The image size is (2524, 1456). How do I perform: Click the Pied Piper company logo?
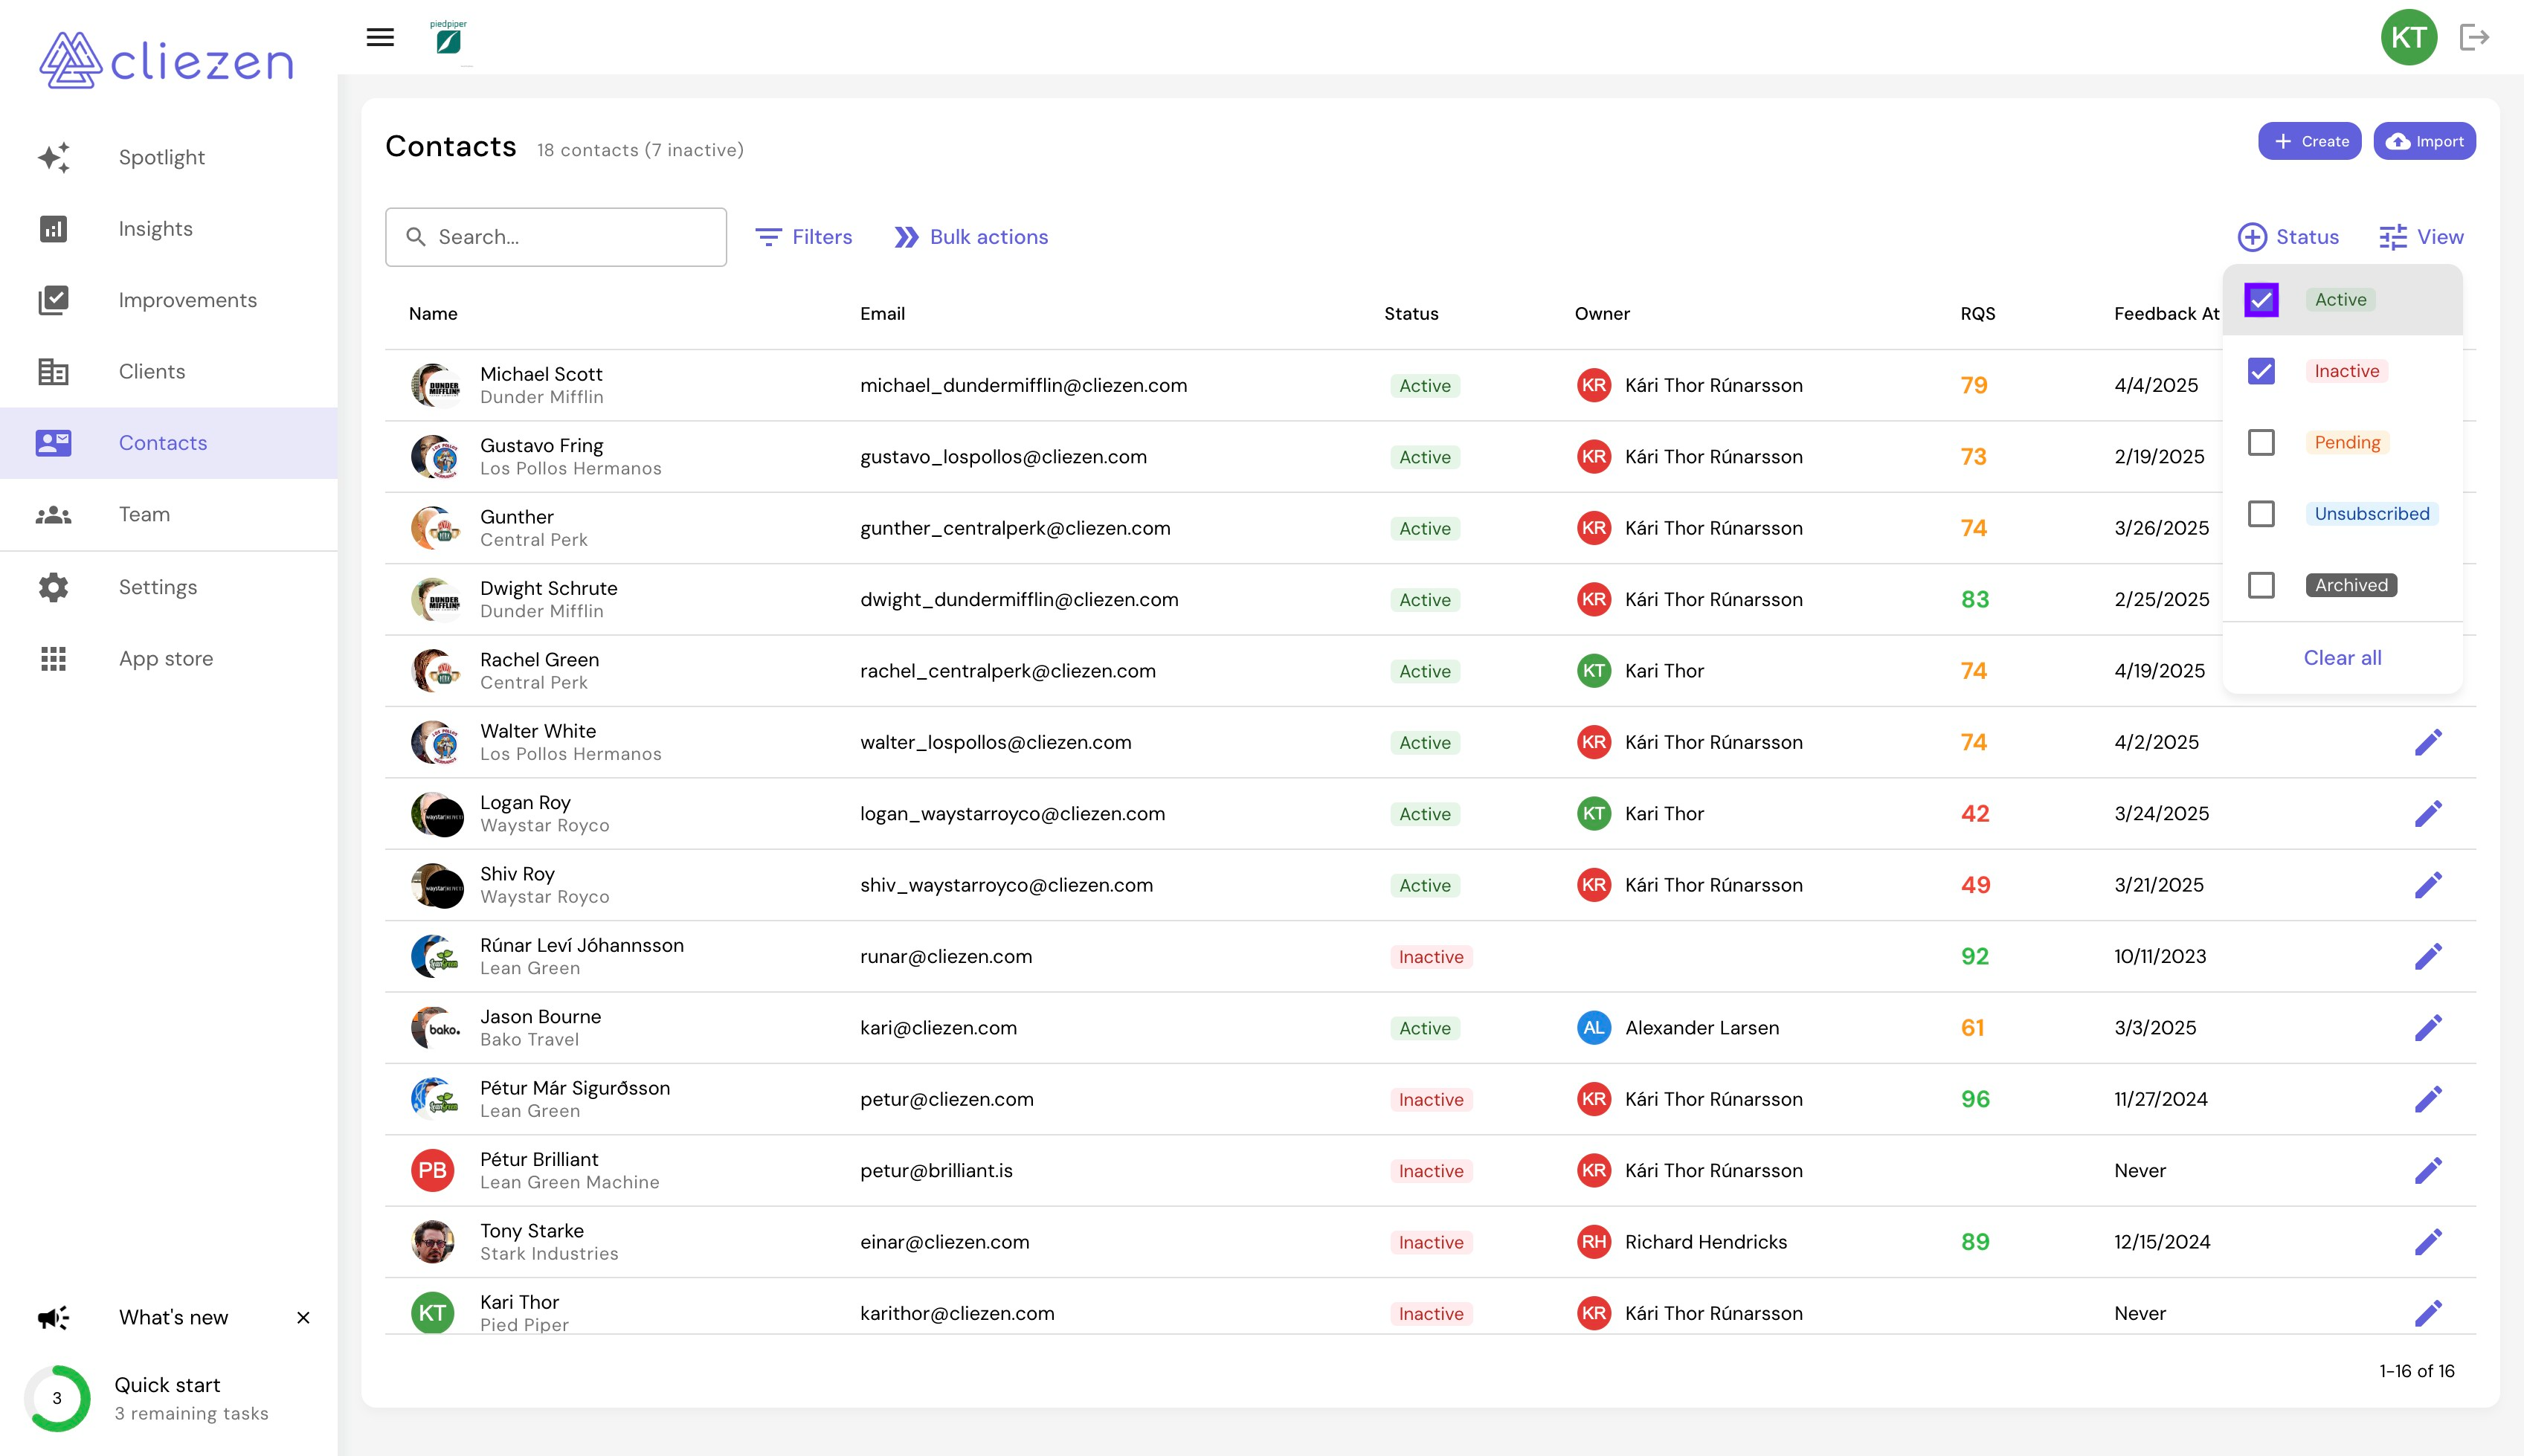(448, 37)
